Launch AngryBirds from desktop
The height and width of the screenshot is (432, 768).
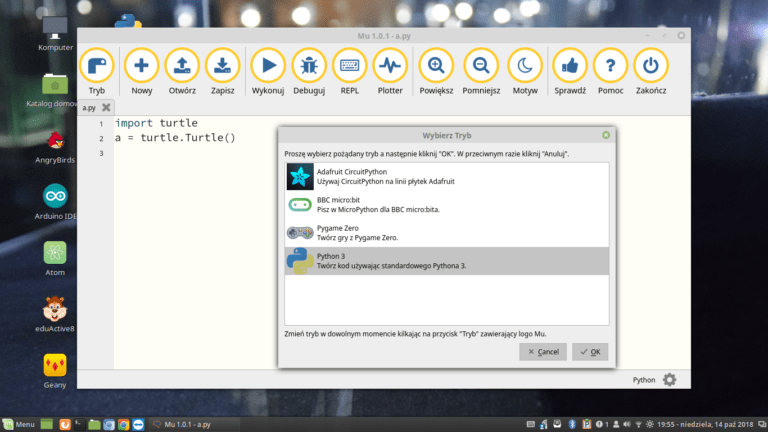click(x=55, y=147)
